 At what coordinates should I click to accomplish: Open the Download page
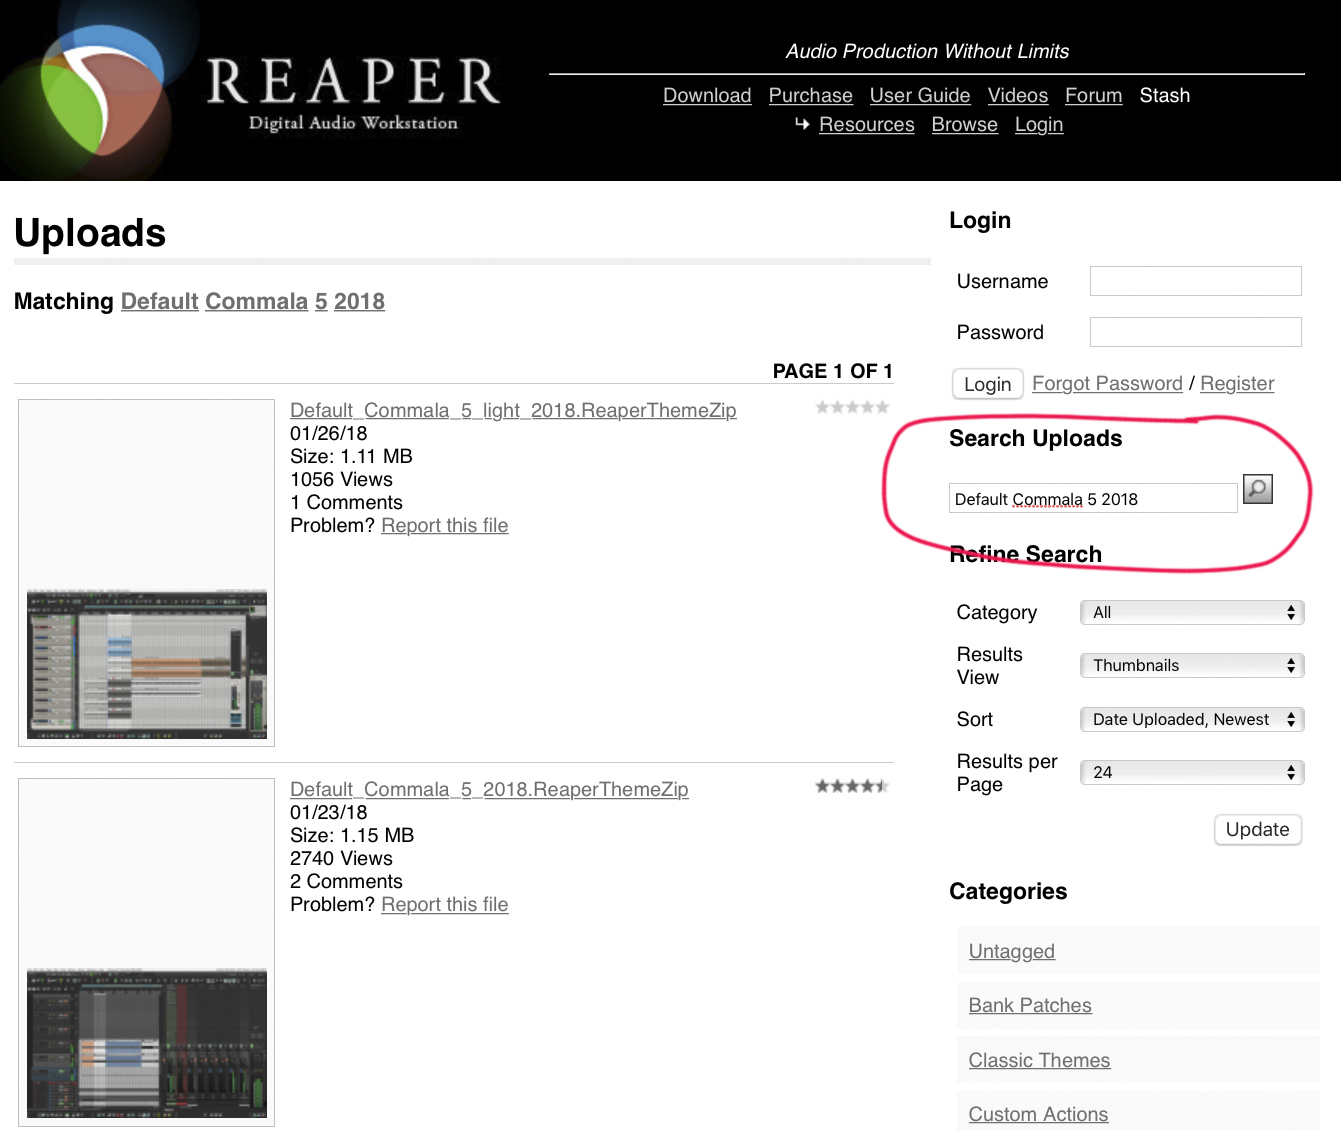coord(707,95)
